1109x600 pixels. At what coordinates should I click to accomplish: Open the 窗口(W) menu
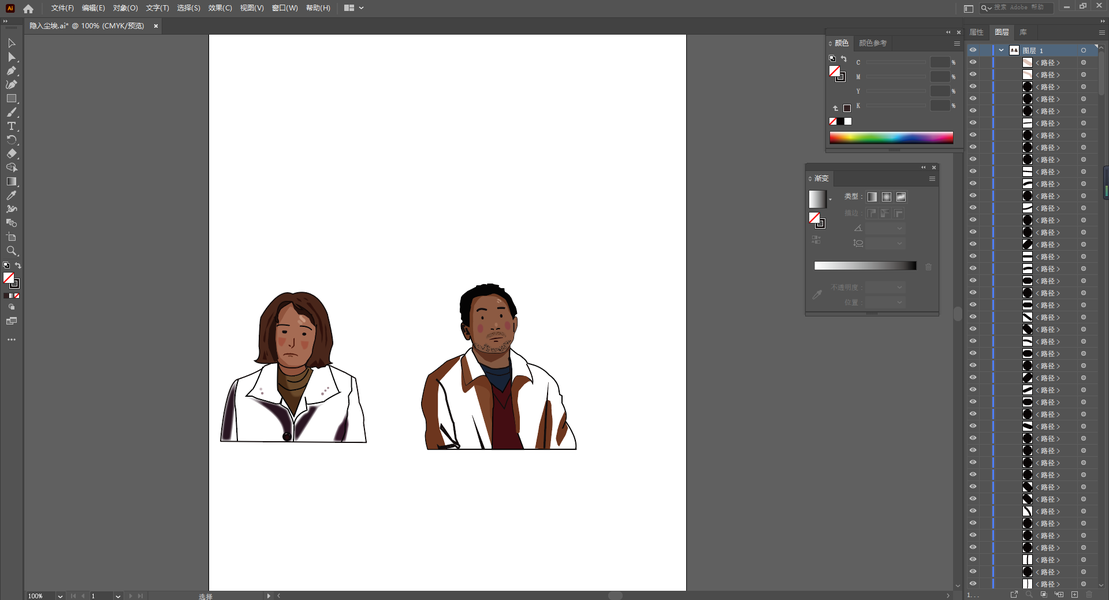pyautogui.click(x=285, y=8)
